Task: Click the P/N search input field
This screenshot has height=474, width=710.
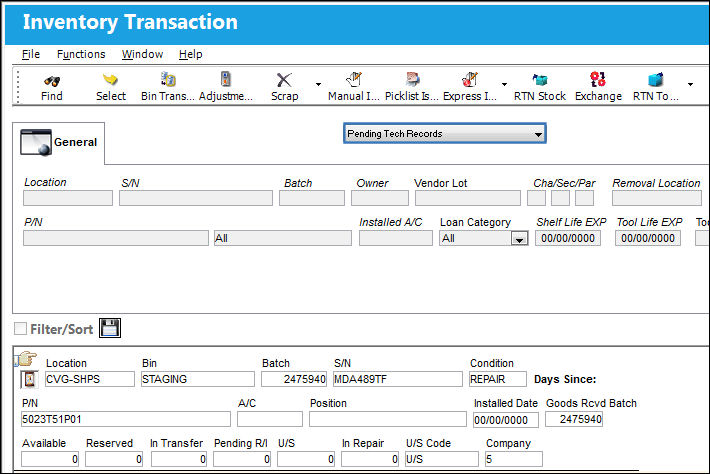Action: pos(116,238)
